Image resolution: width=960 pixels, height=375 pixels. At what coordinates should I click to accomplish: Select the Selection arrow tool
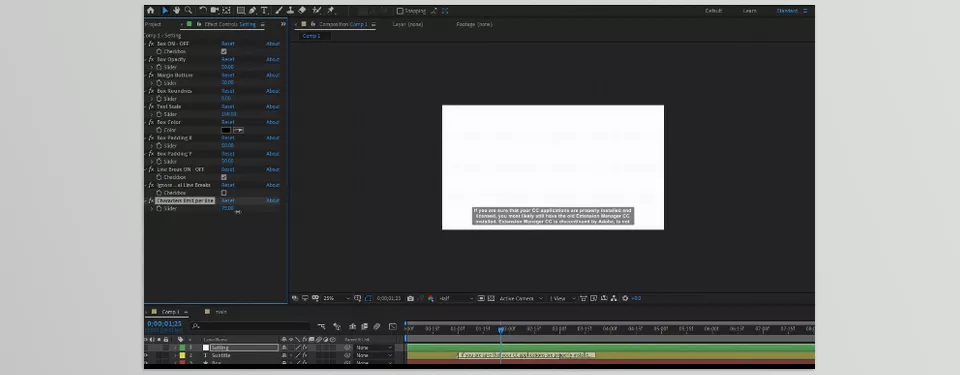[165, 10]
